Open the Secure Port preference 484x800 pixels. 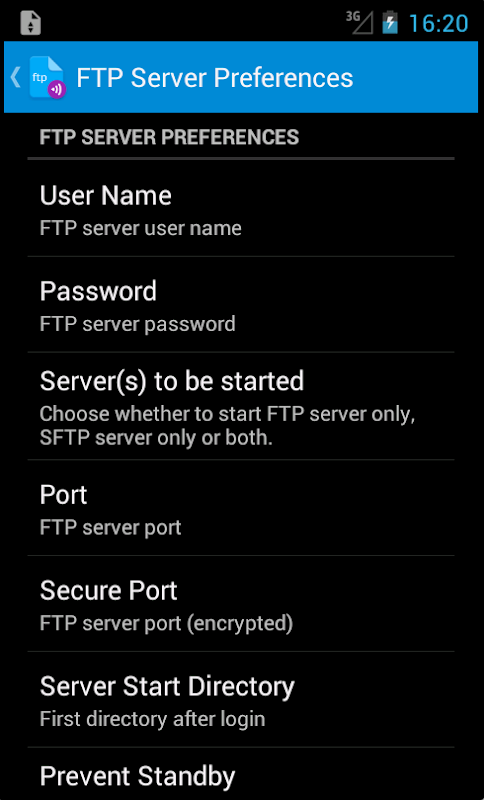click(241, 604)
